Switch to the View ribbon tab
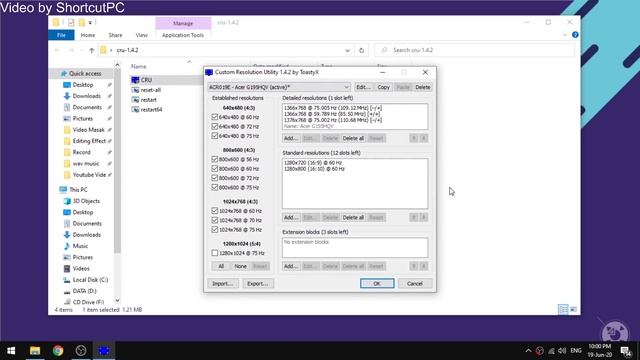 click(x=142, y=35)
